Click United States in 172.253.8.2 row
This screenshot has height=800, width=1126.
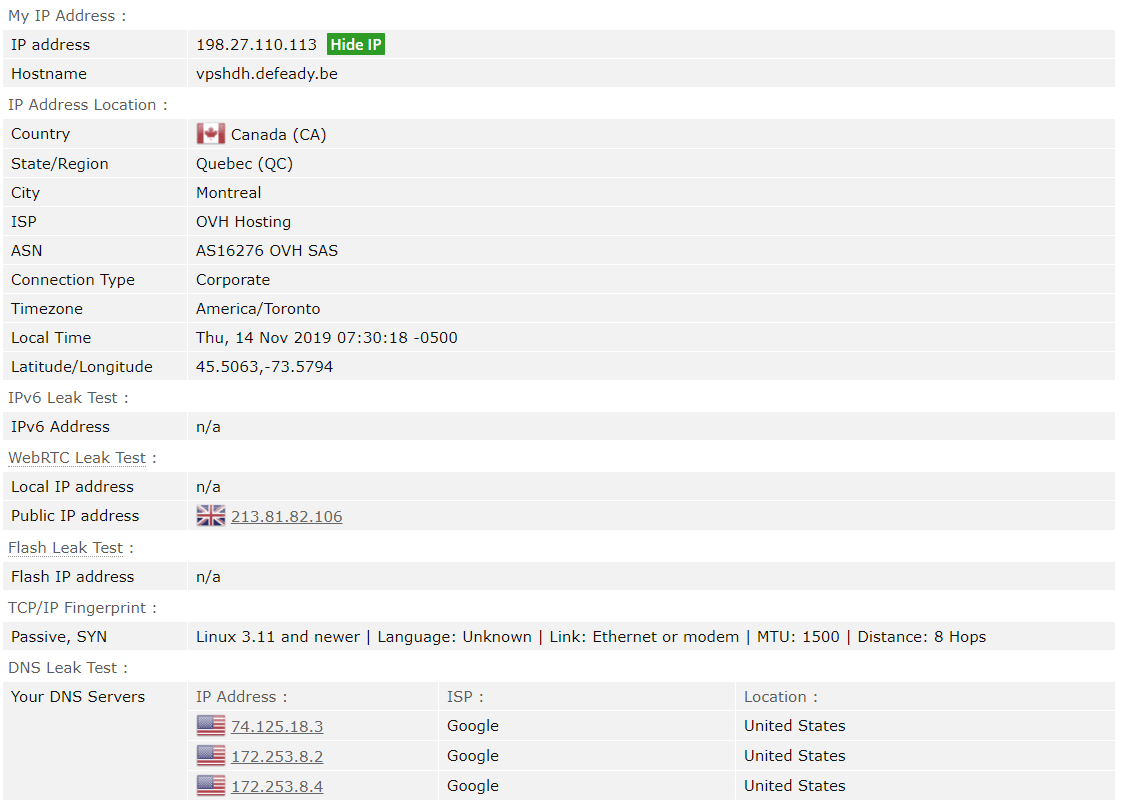794,755
